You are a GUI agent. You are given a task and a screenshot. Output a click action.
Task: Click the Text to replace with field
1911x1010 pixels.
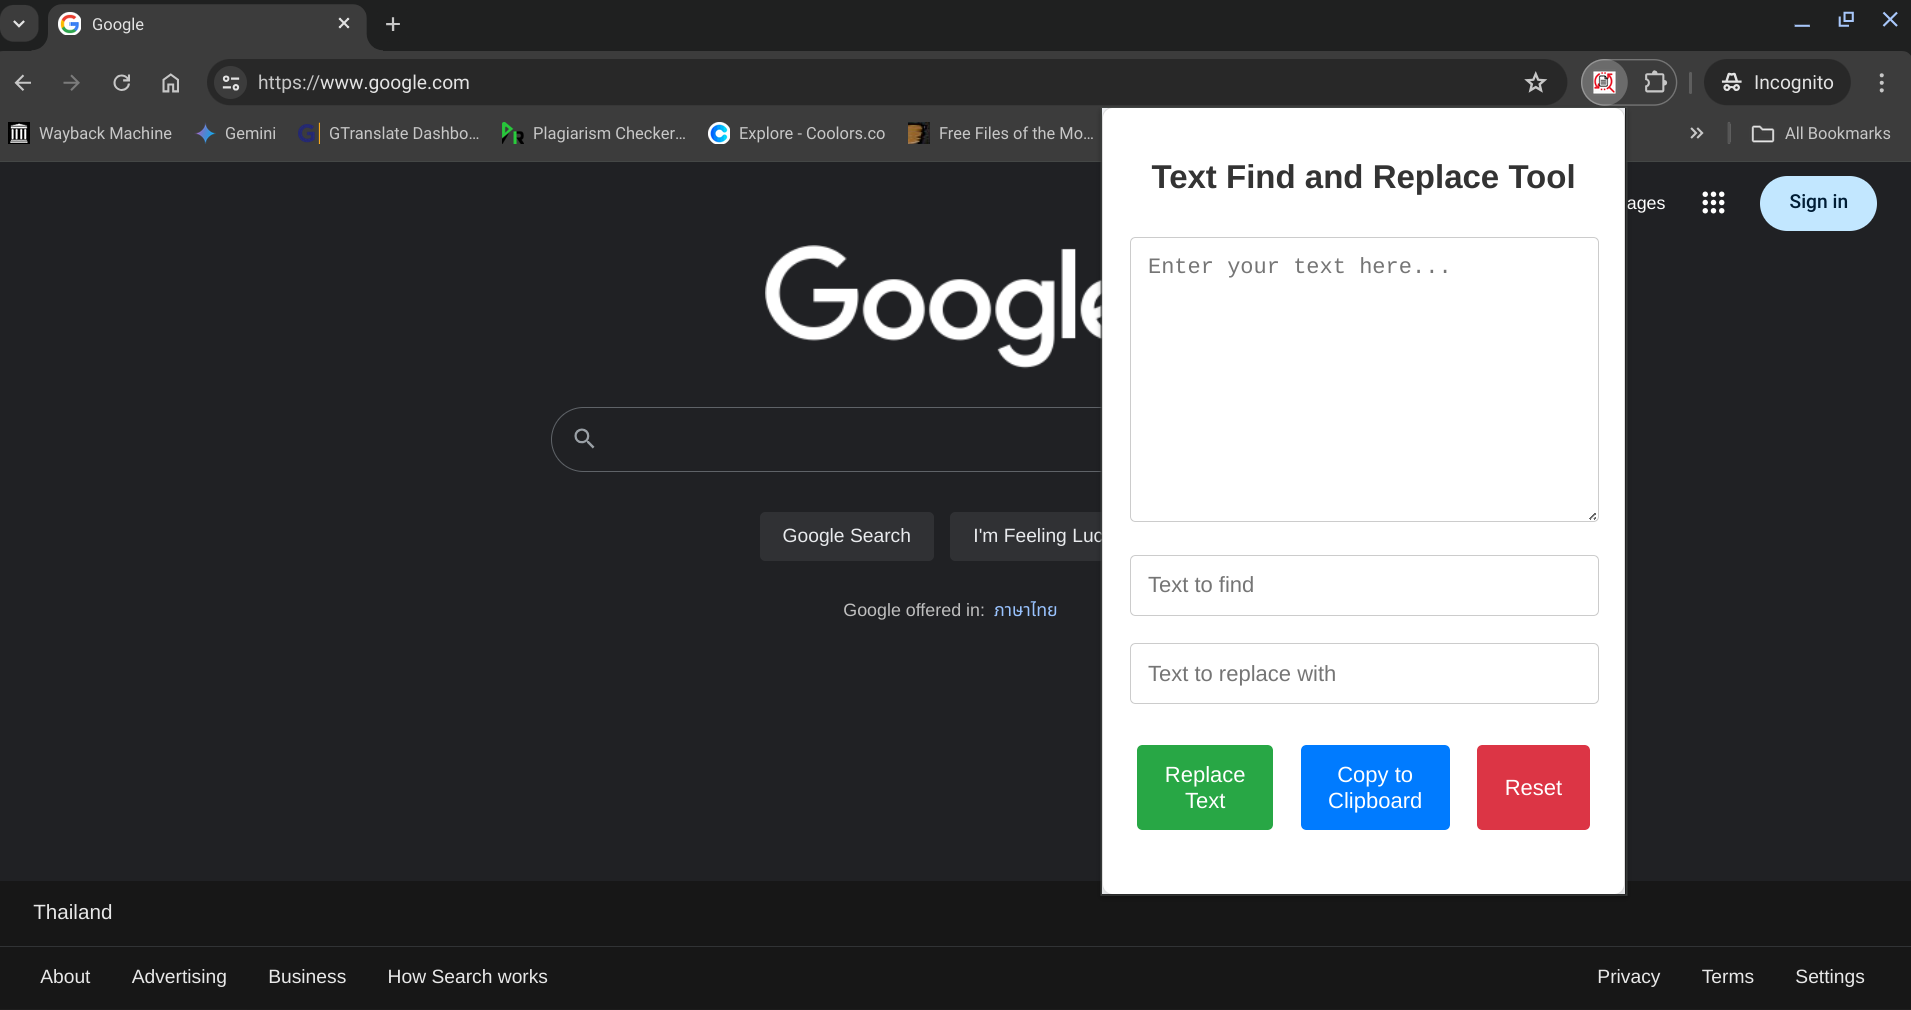click(x=1364, y=674)
